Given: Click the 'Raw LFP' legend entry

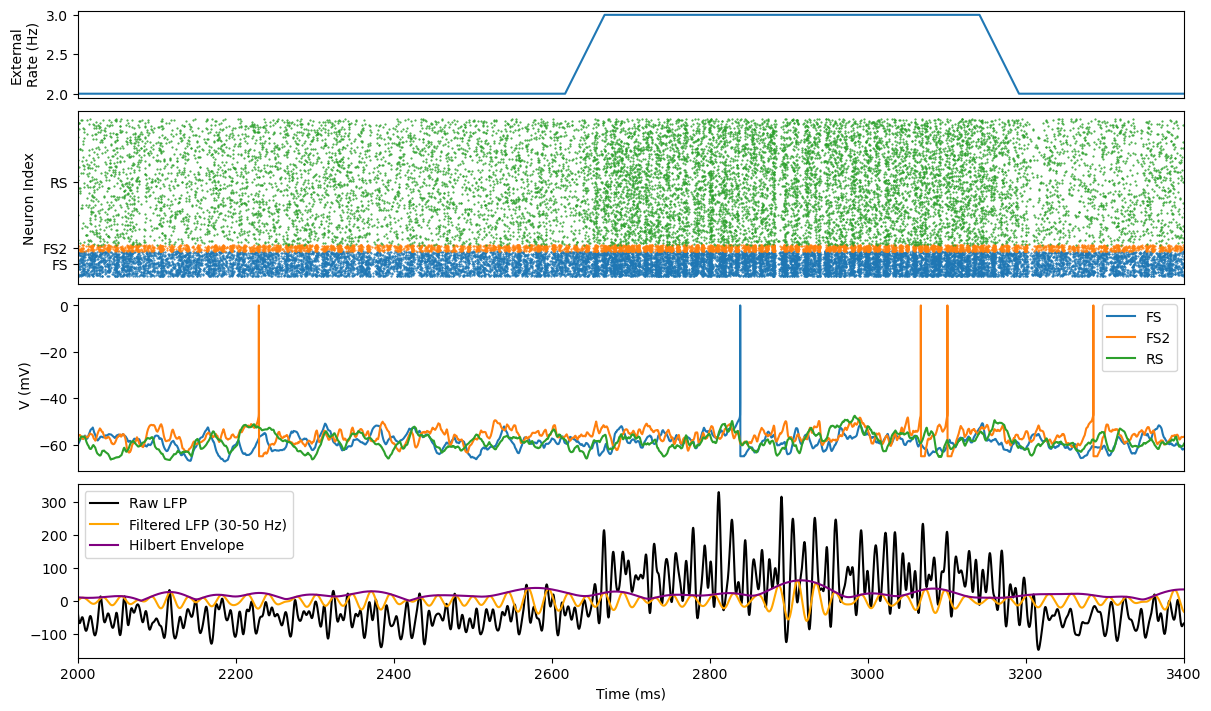Looking at the screenshot, I should (158, 503).
